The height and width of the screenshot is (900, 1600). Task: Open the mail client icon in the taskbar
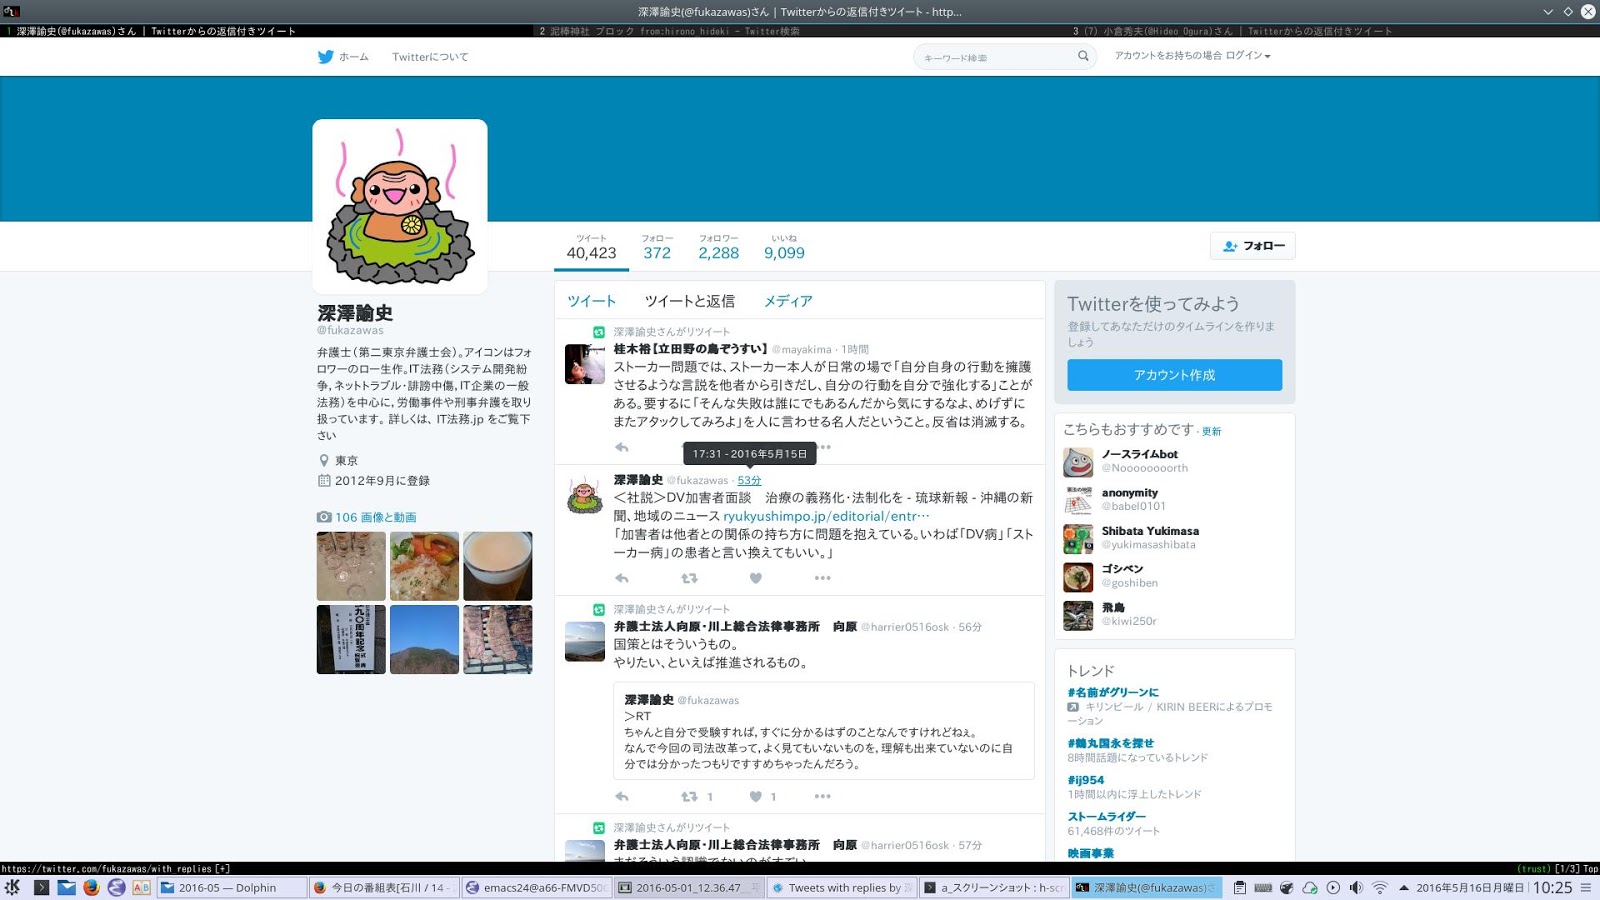(x=66, y=887)
